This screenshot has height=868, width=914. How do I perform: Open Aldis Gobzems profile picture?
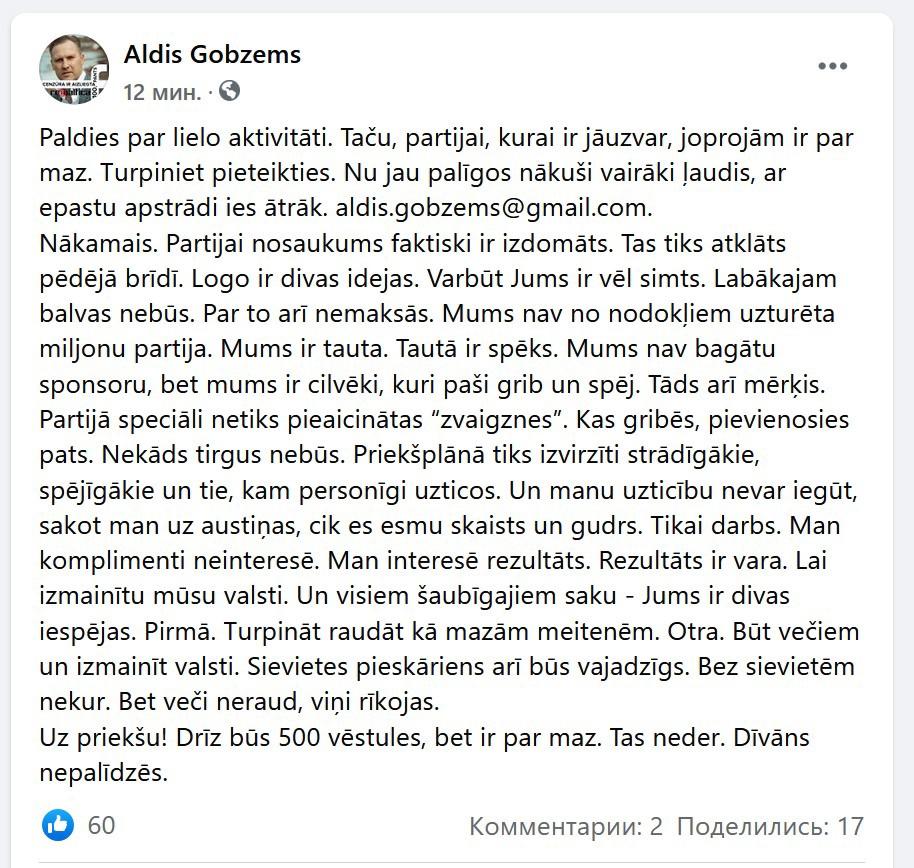click(x=74, y=68)
